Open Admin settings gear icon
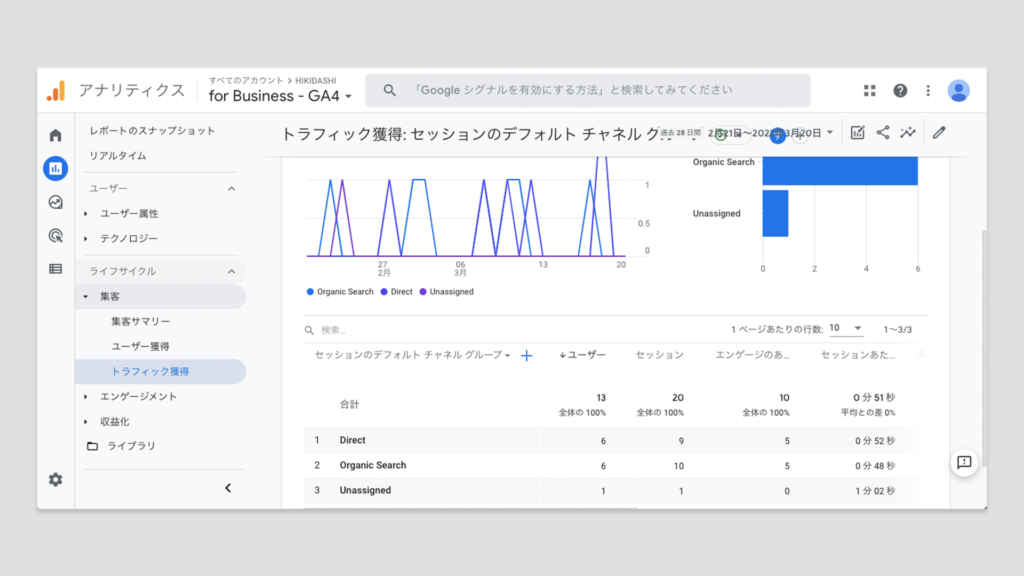 [55, 480]
